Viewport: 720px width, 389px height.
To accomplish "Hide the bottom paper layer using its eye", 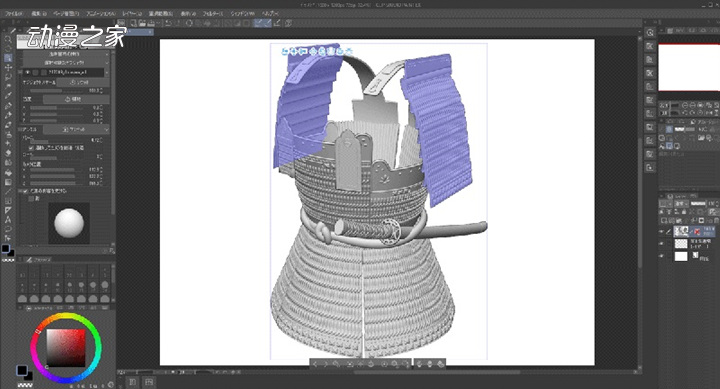I will click(662, 256).
